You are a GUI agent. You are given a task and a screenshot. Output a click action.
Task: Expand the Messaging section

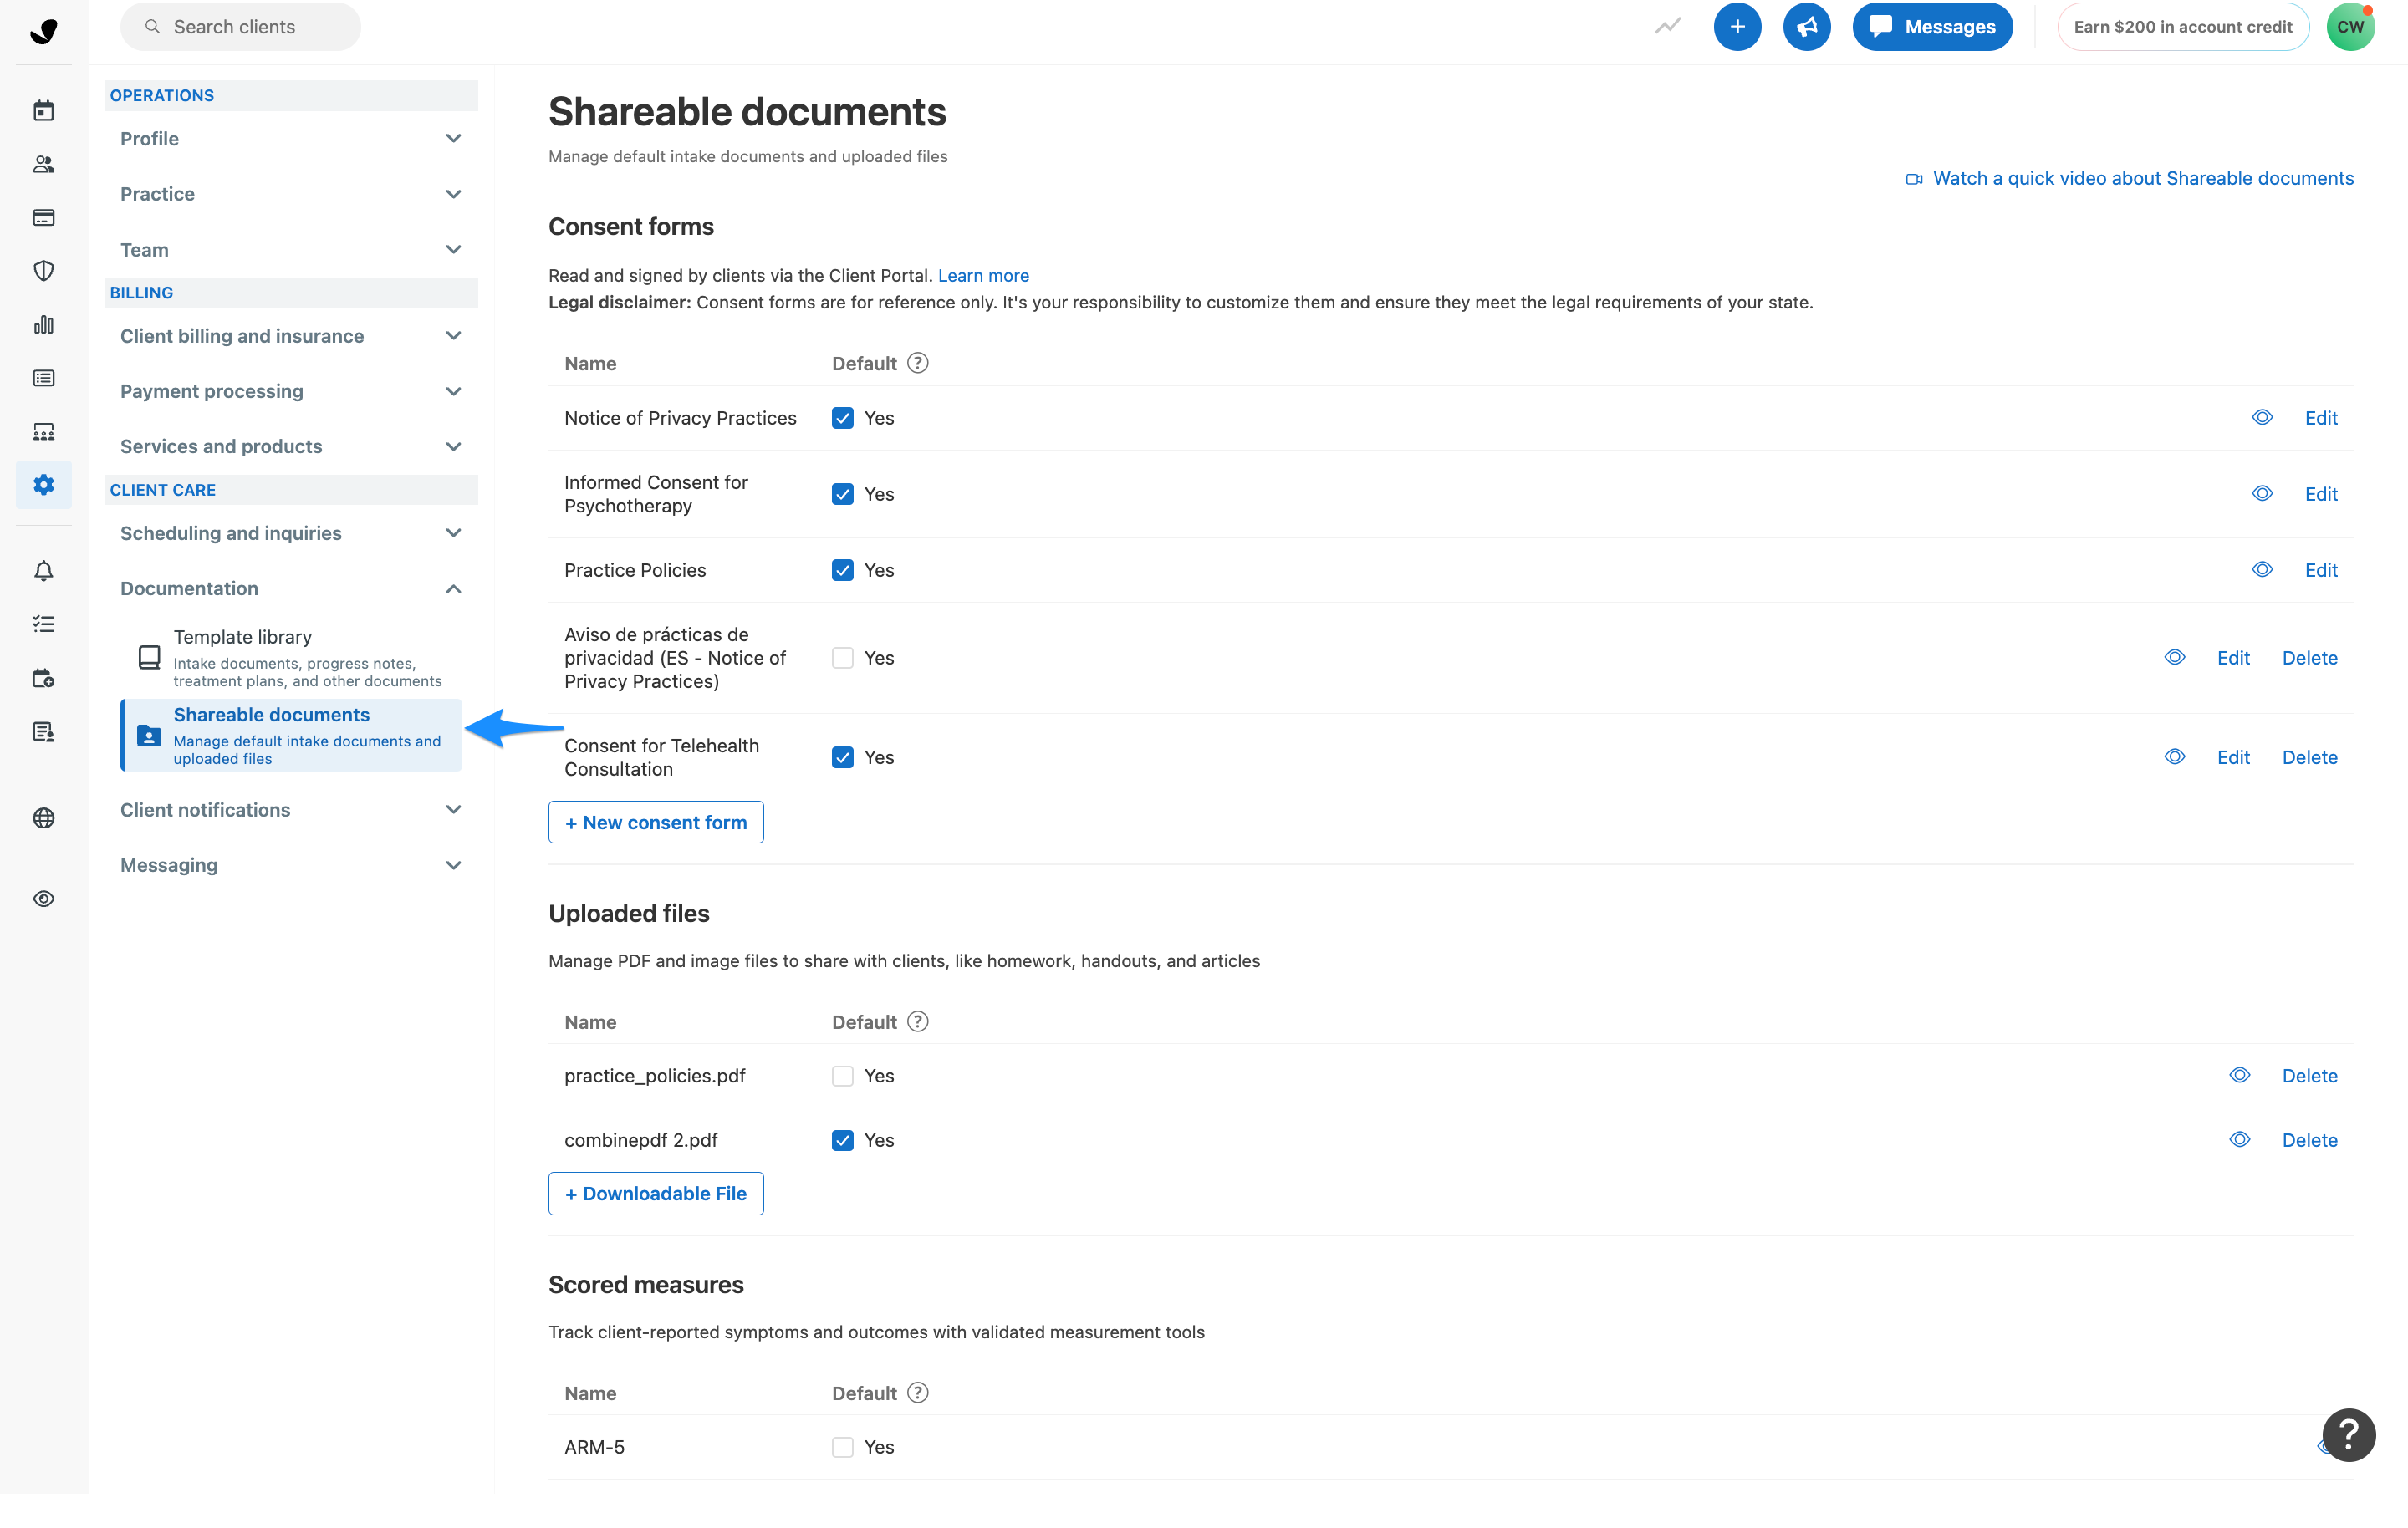tap(290, 865)
